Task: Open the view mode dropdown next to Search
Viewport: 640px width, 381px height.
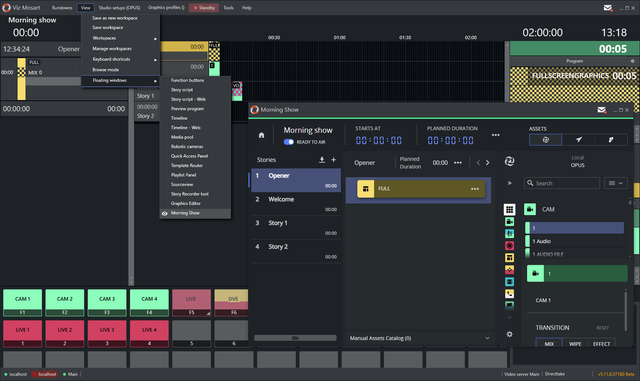Action: click(616, 183)
